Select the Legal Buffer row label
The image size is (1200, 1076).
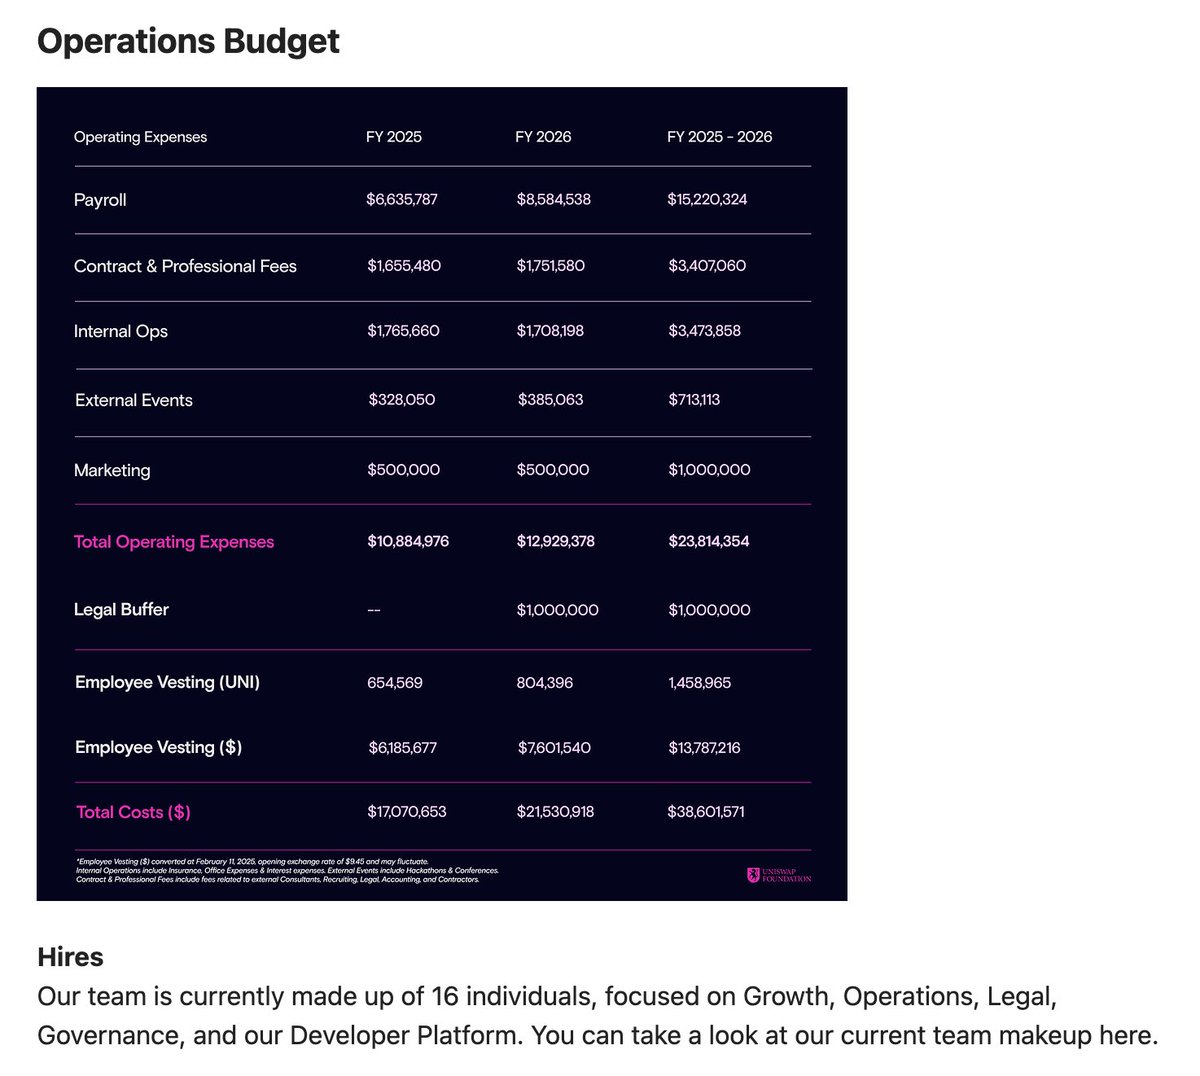[121, 609]
